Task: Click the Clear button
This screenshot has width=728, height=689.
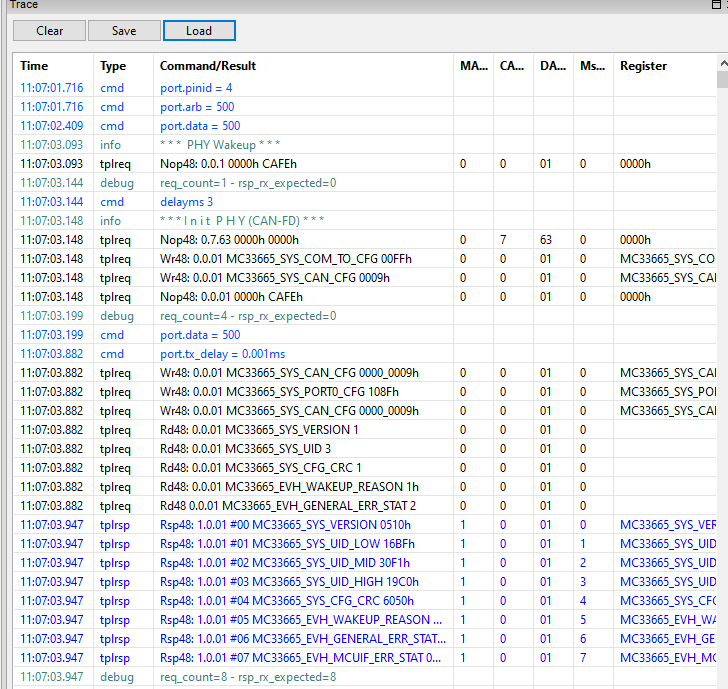Action: [49, 31]
